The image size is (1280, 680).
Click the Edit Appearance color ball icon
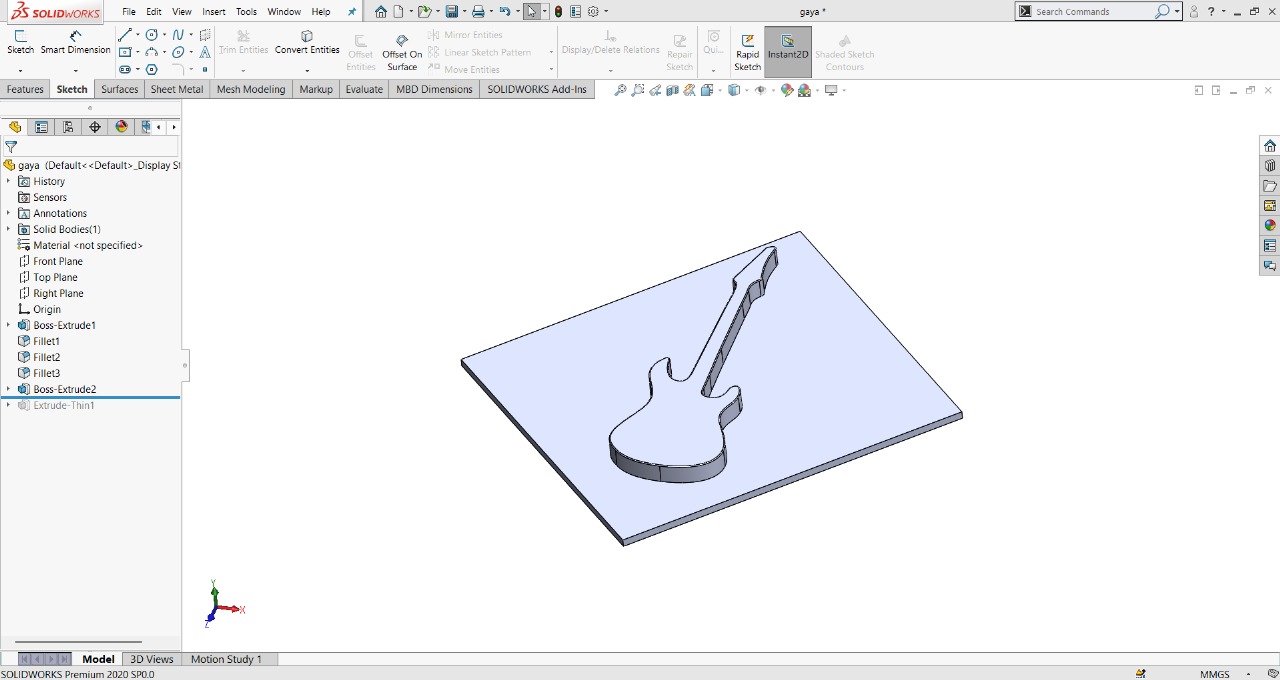(787, 90)
